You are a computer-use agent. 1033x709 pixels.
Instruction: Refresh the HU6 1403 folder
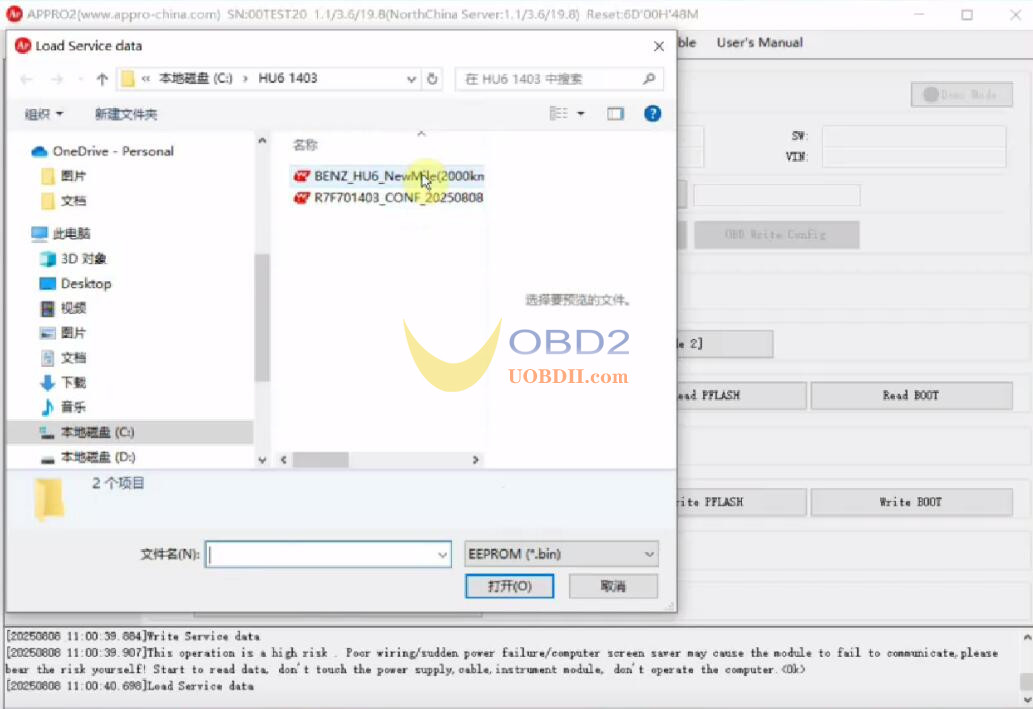tap(432, 79)
